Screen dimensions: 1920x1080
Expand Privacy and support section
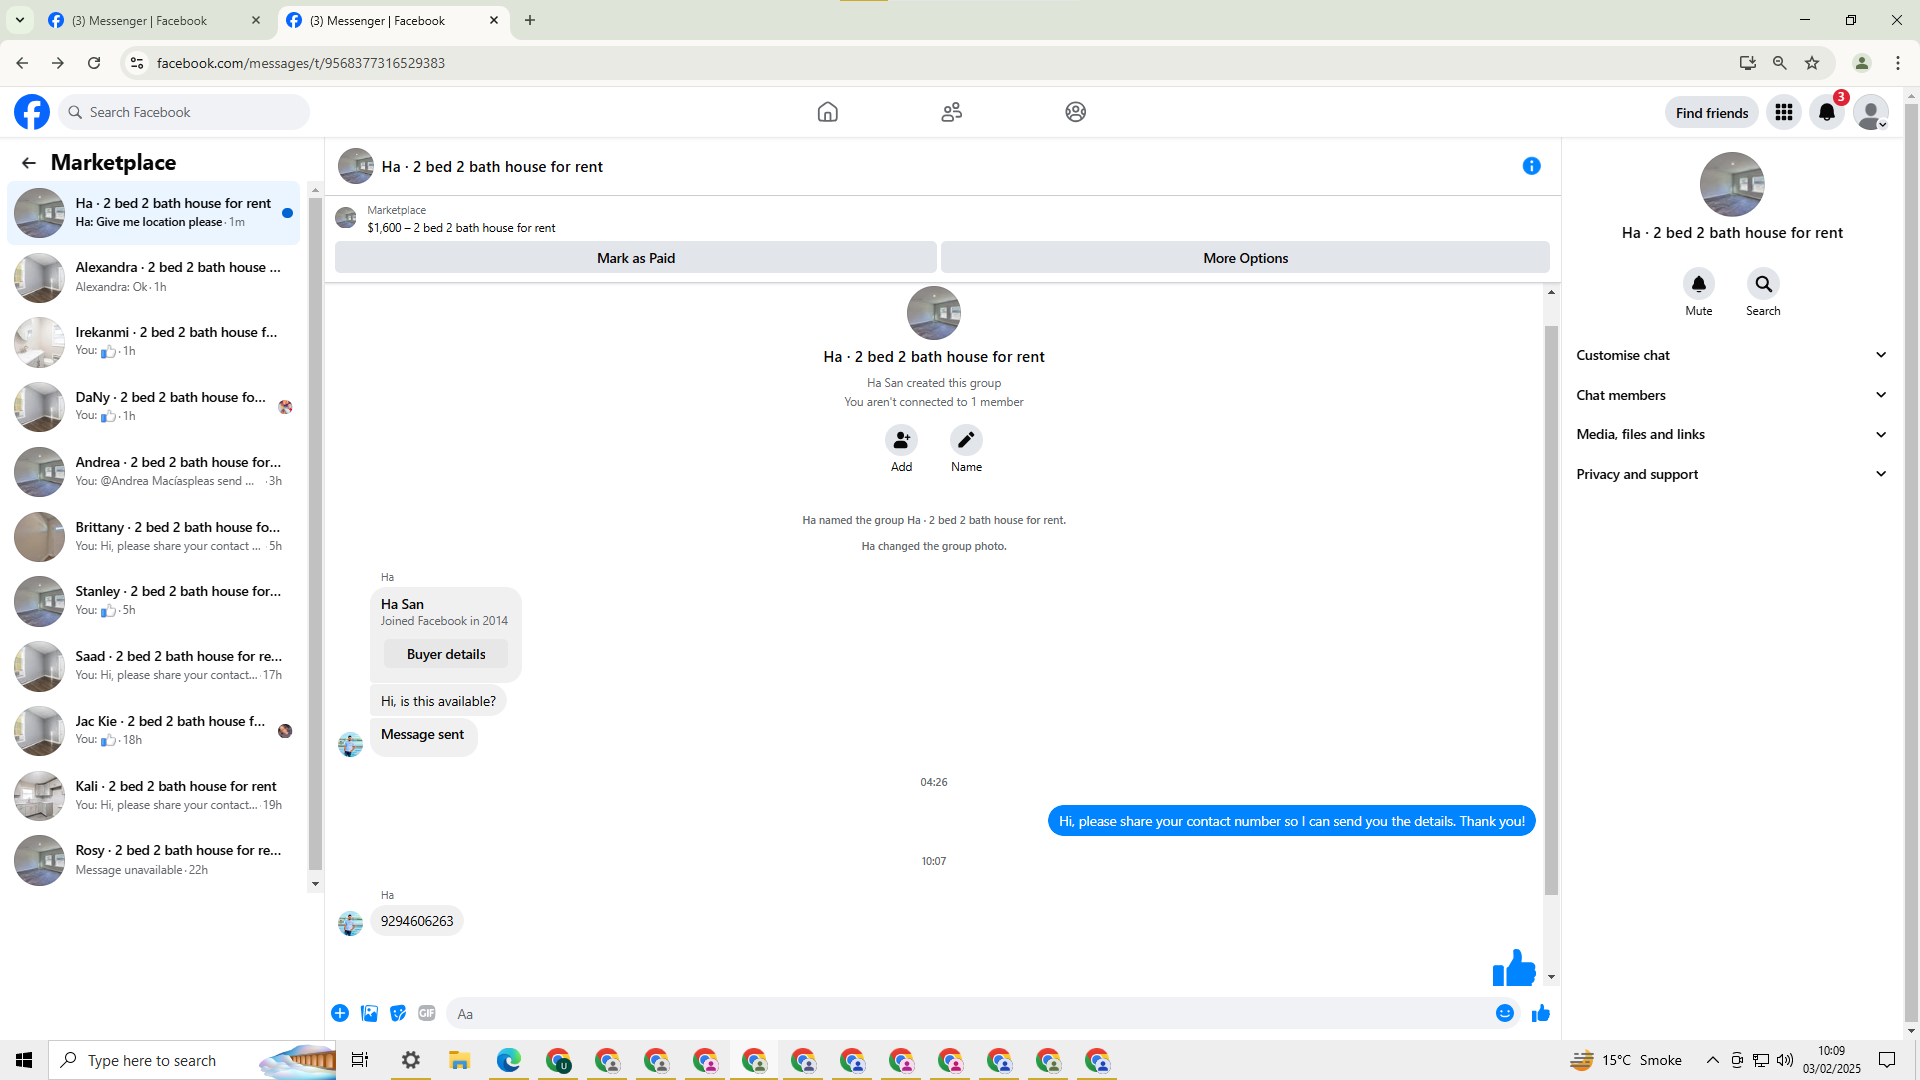[1732, 474]
